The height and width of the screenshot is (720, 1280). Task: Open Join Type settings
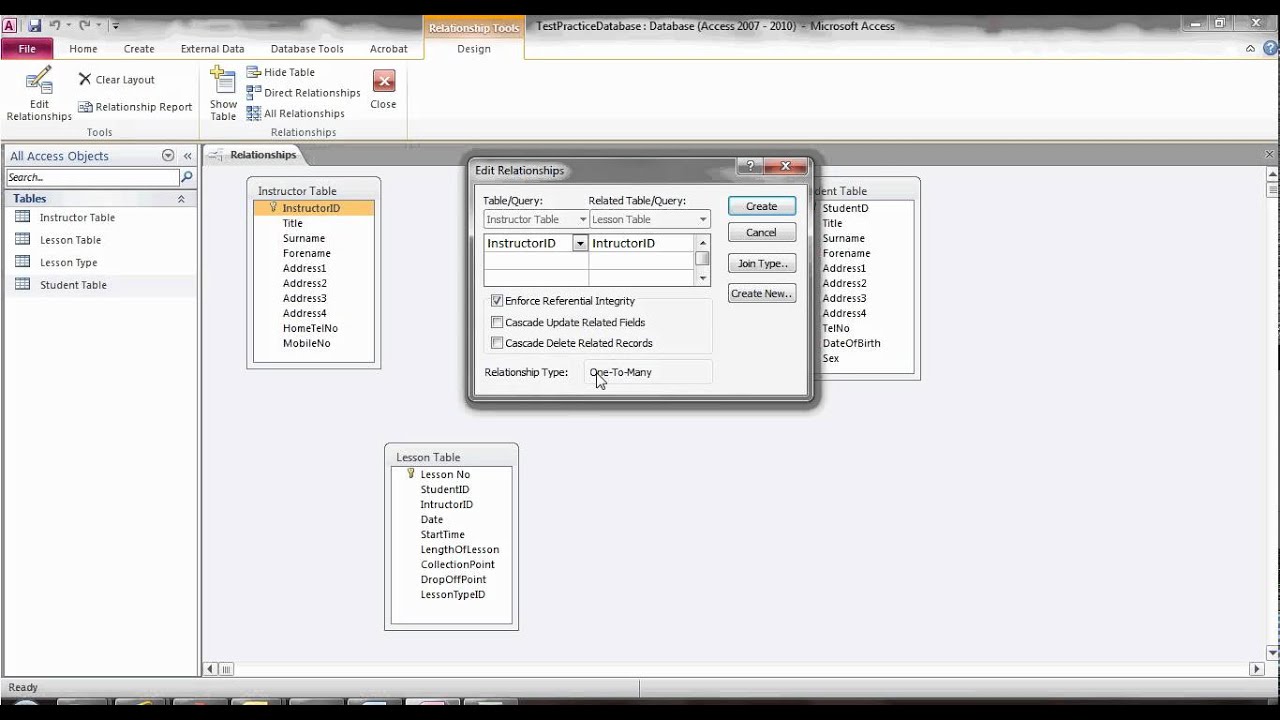[761, 263]
